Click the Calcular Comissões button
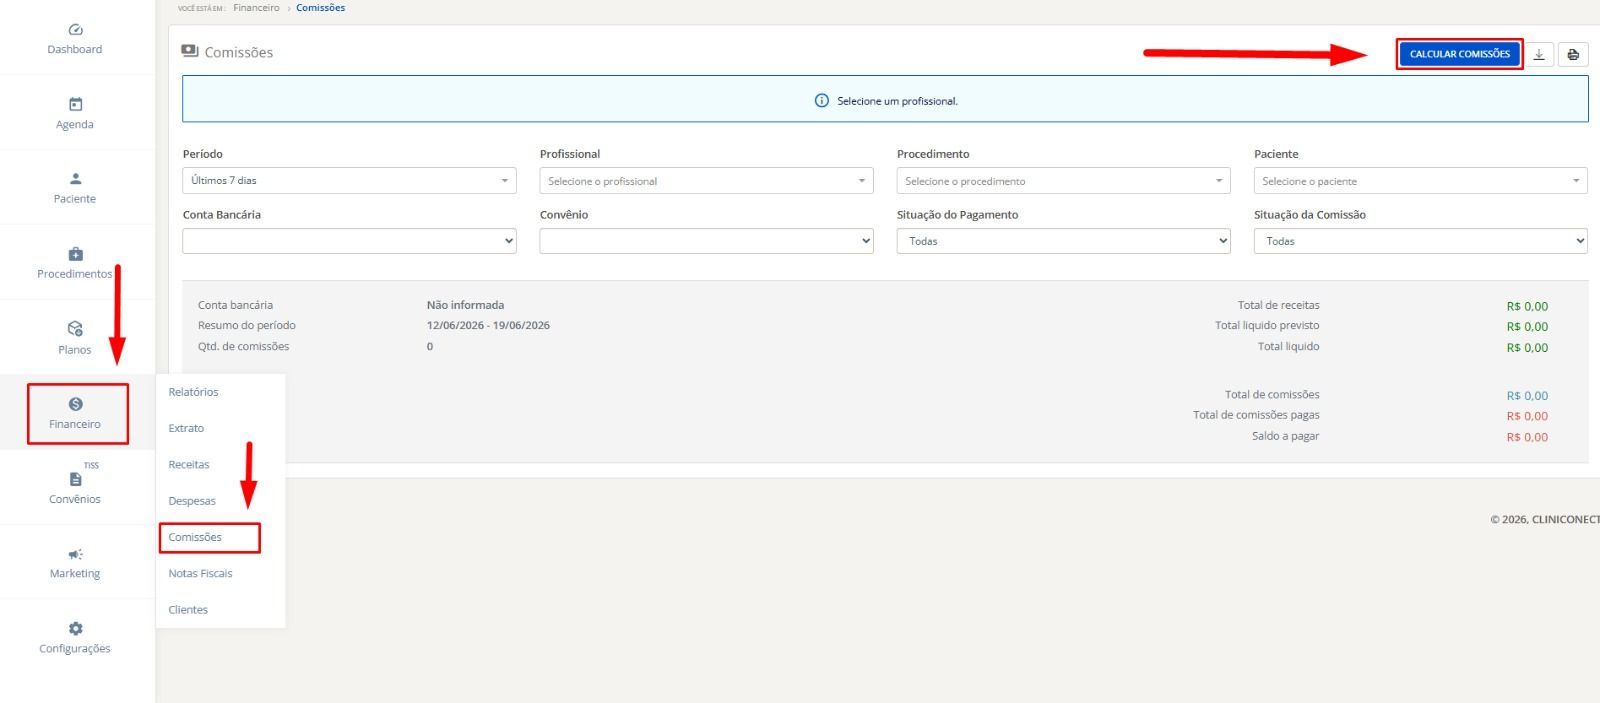This screenshot has height=703, width=1600. 1460,54
